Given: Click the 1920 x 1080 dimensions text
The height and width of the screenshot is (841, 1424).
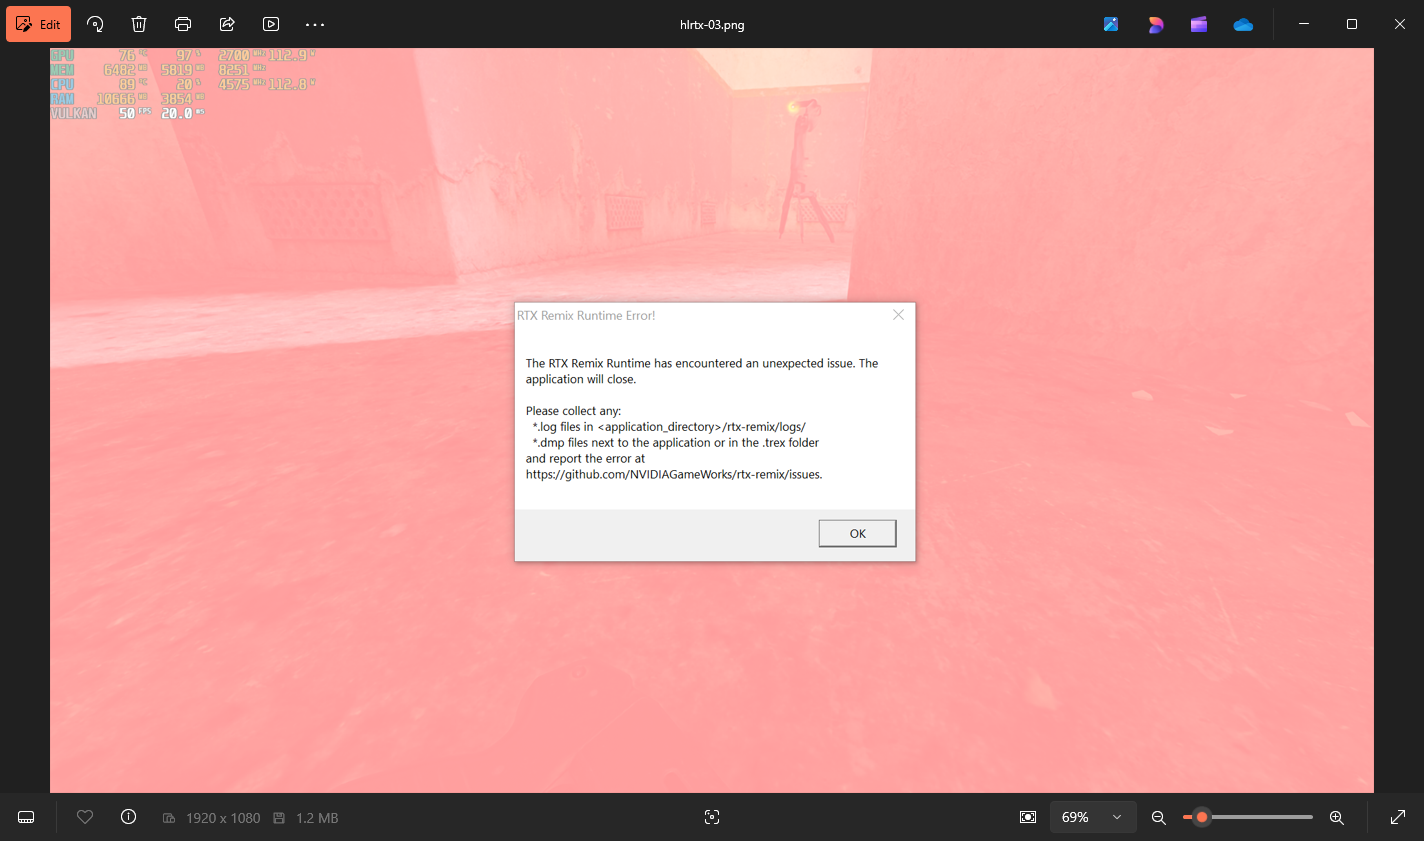Looking at the screenshot, I should (223, 818).
